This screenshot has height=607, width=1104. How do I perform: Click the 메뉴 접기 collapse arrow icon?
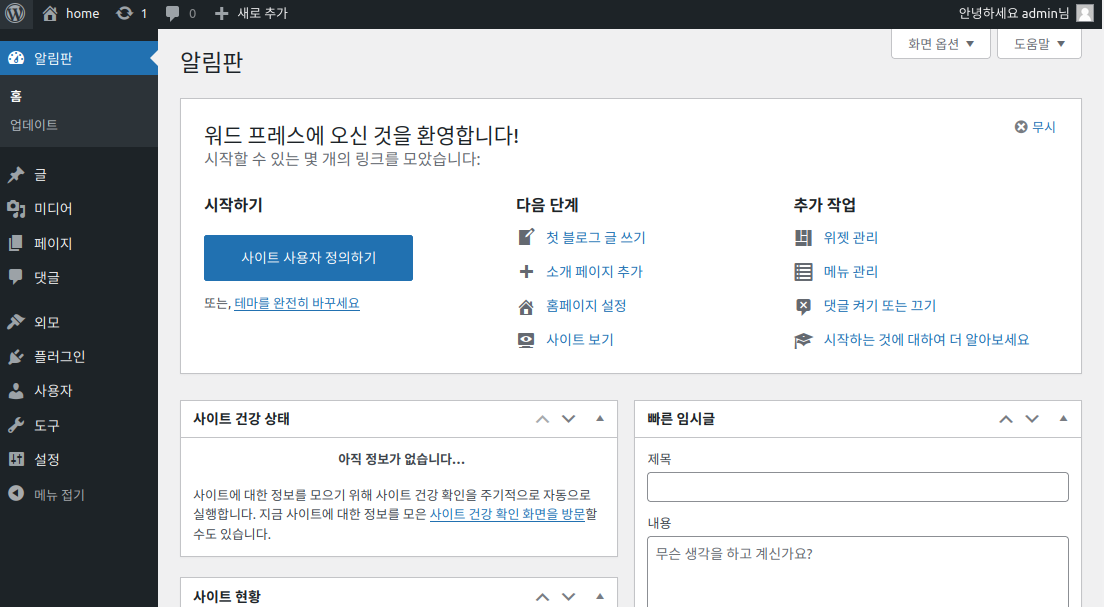tap(15, 494)
